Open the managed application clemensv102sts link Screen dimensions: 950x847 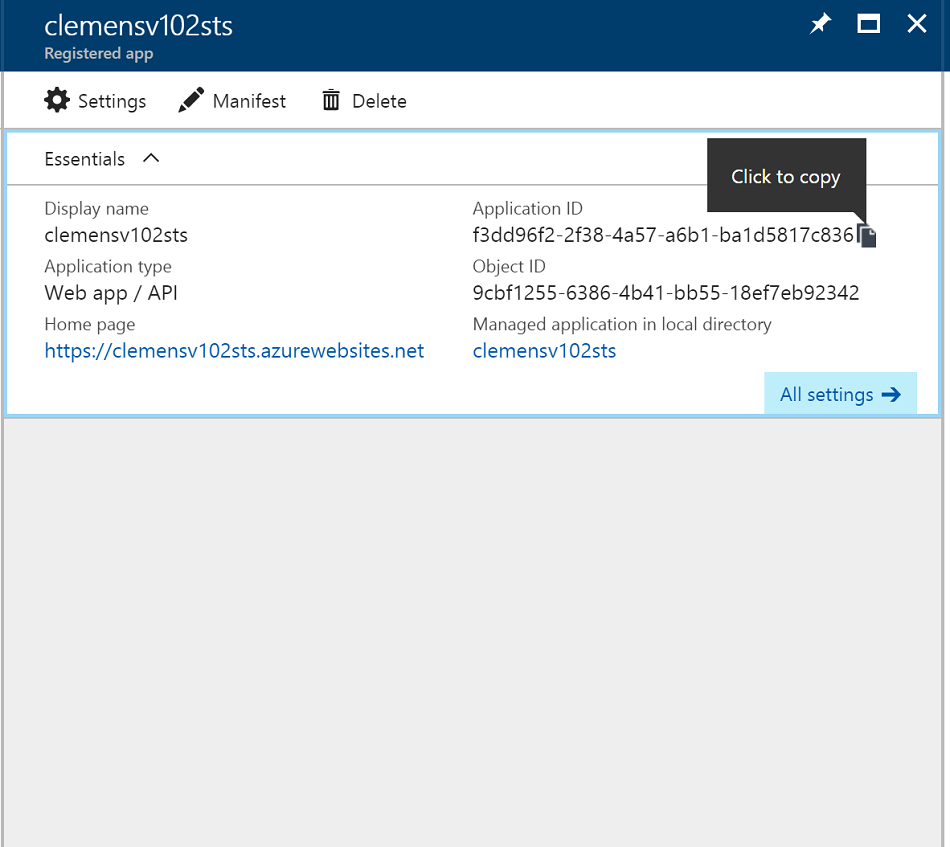[544, 351]
